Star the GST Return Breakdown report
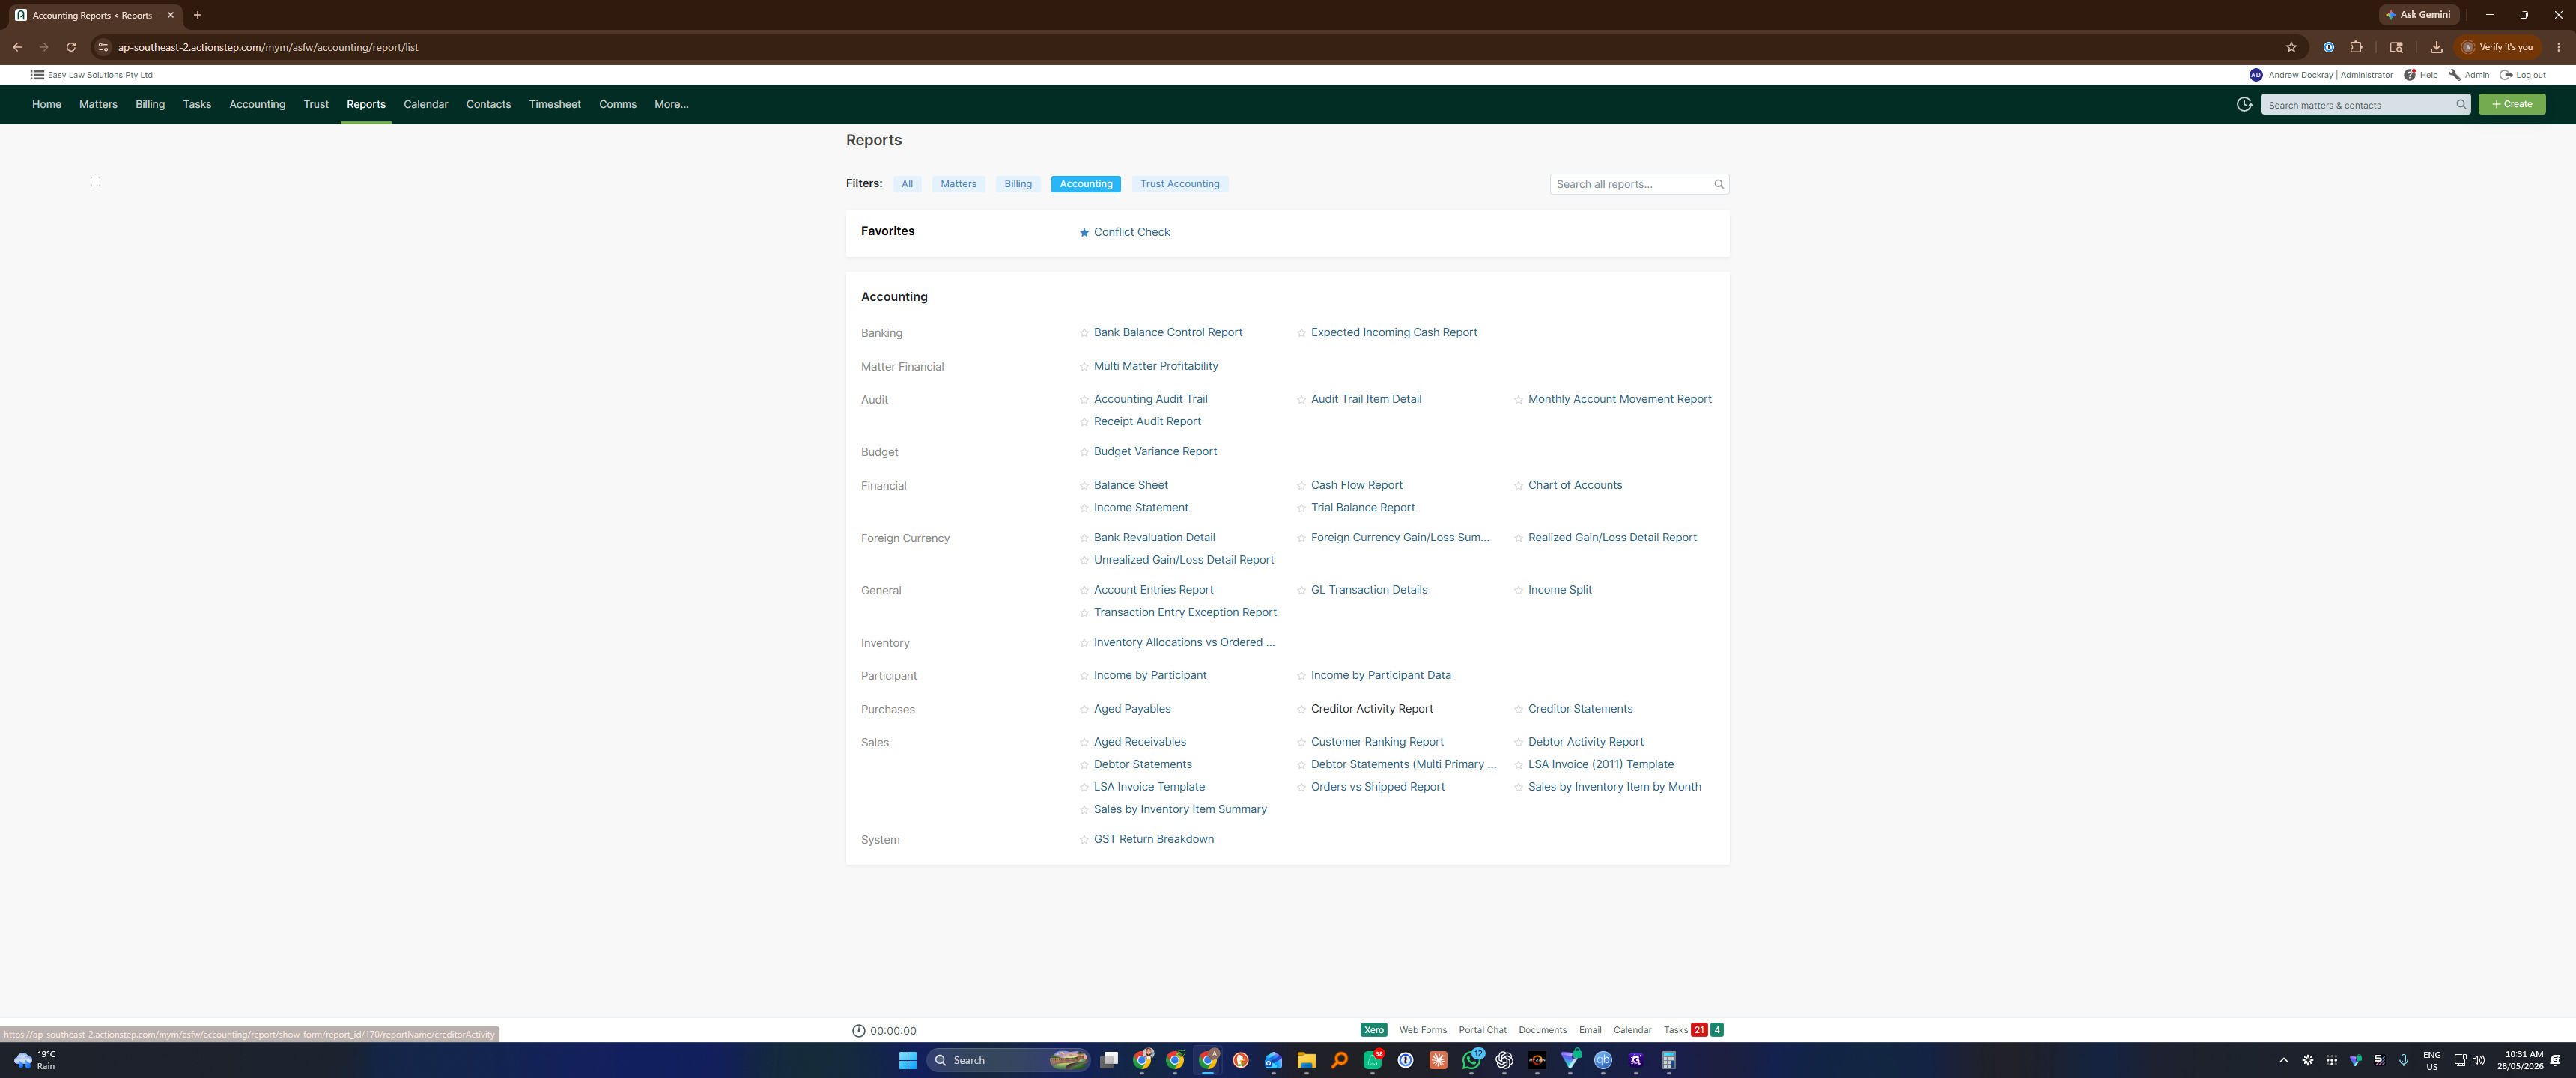2576x1078 pixels. point(1084,840)
